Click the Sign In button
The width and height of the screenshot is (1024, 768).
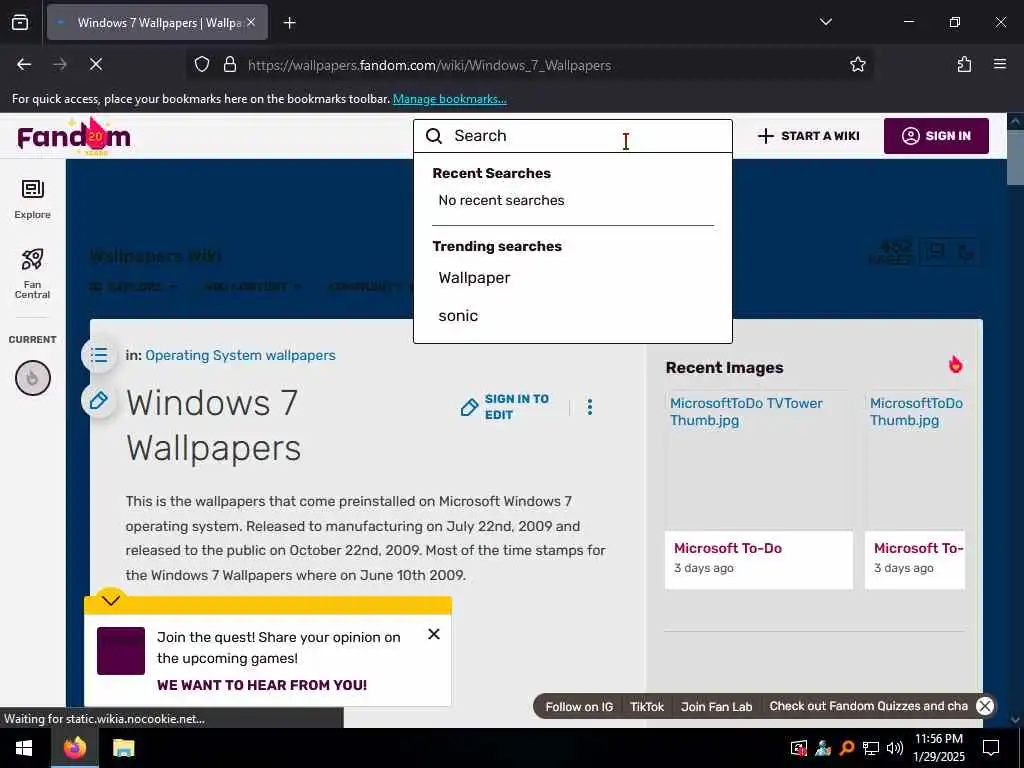point(936,136)
